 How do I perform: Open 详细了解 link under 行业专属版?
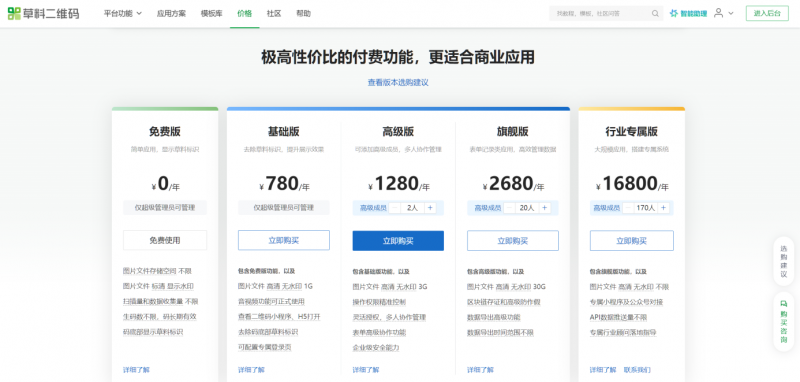pos(603,370)
